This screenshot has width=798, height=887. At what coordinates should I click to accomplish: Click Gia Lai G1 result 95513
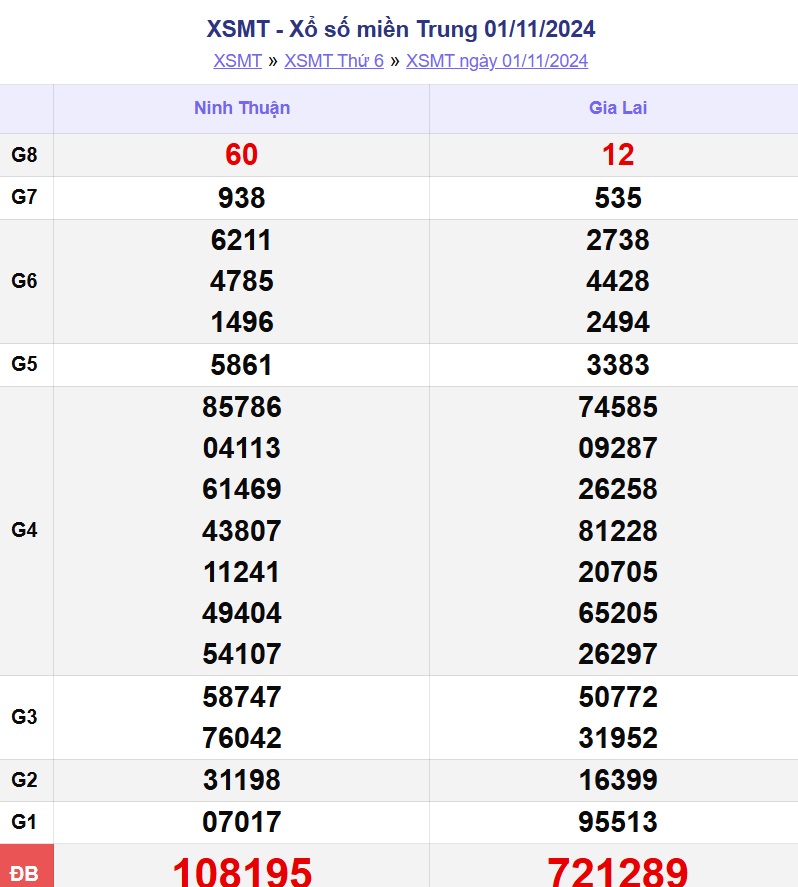click(x=617, y=822)
